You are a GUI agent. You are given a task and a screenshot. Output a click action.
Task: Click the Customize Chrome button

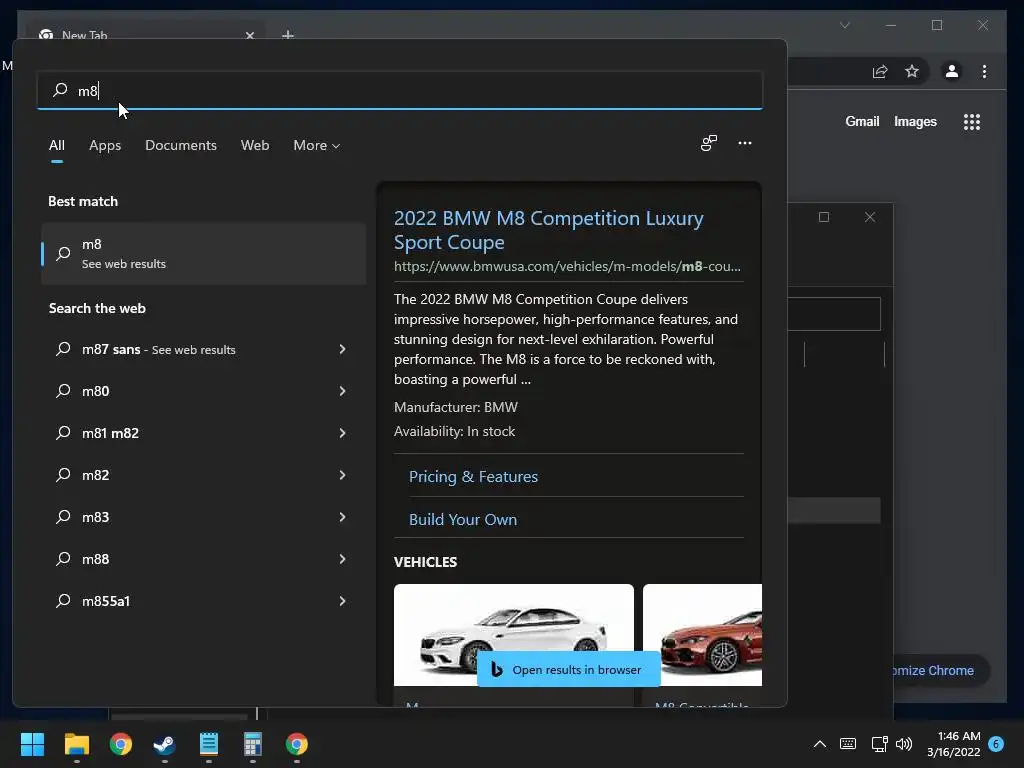(940, 671)
